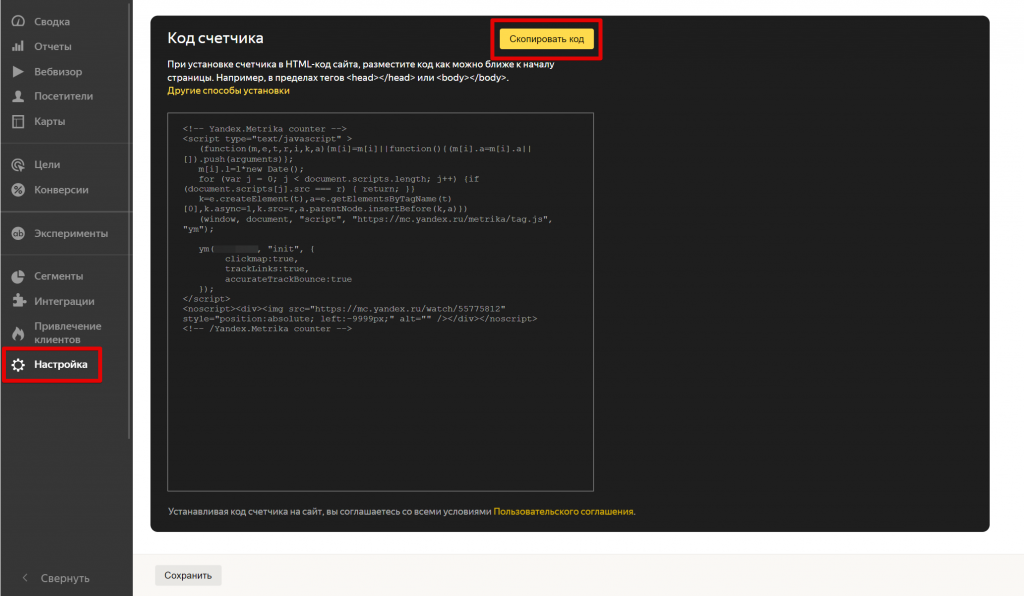1024x596 pixels.
Task: Open Вебвизор play icon
Action: click(x=18, y=71)
